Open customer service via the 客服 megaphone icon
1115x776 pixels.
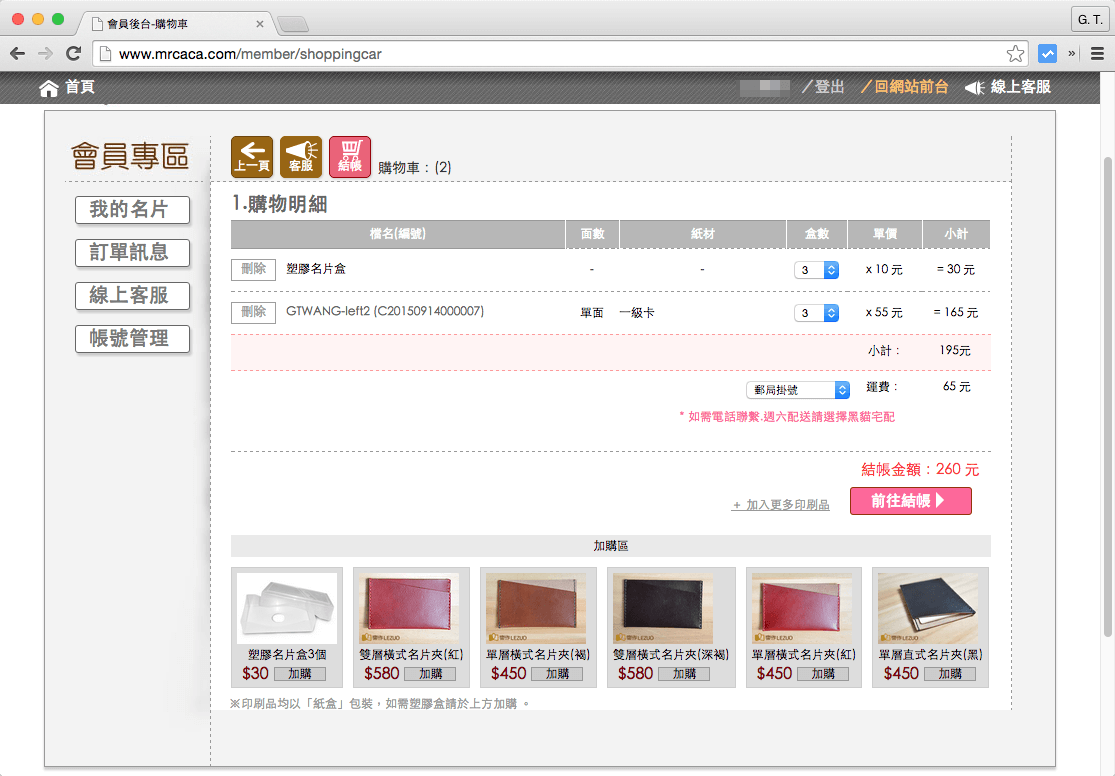pos(301,156)
